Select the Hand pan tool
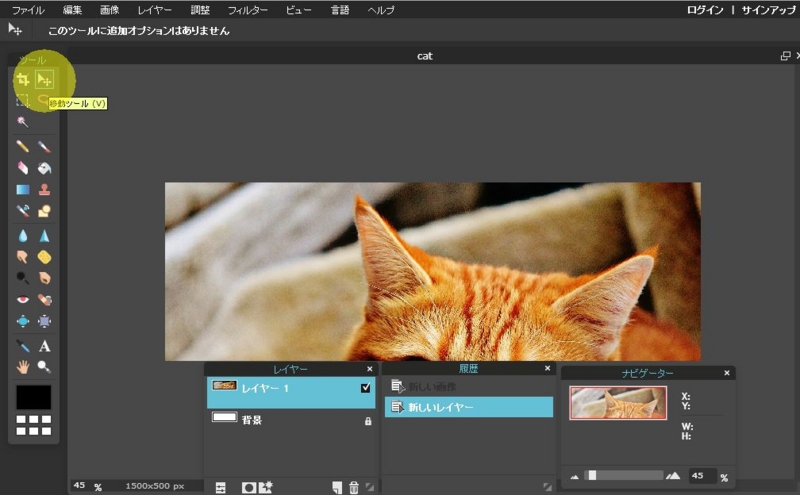The height and width of the screenshot is (495, 800). [x=22, y=367]
